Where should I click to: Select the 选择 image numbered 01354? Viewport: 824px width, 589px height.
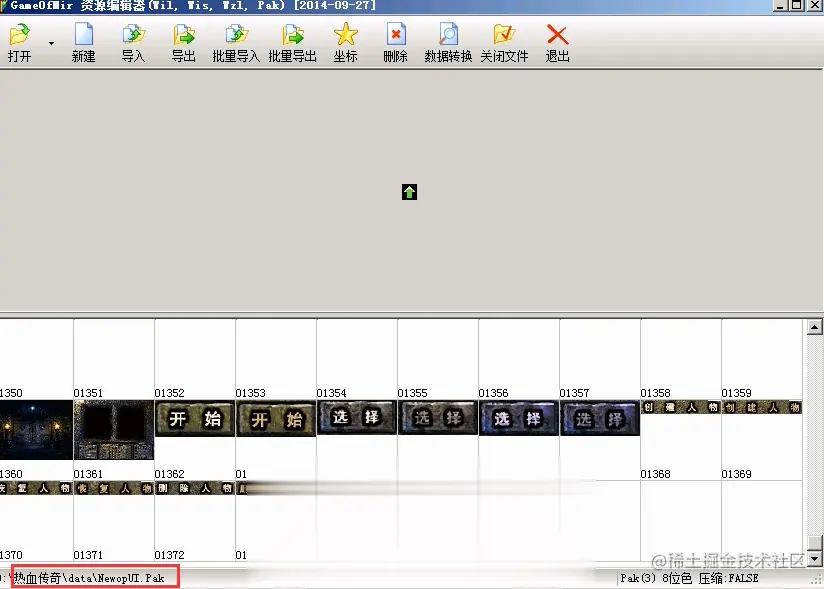357,417
